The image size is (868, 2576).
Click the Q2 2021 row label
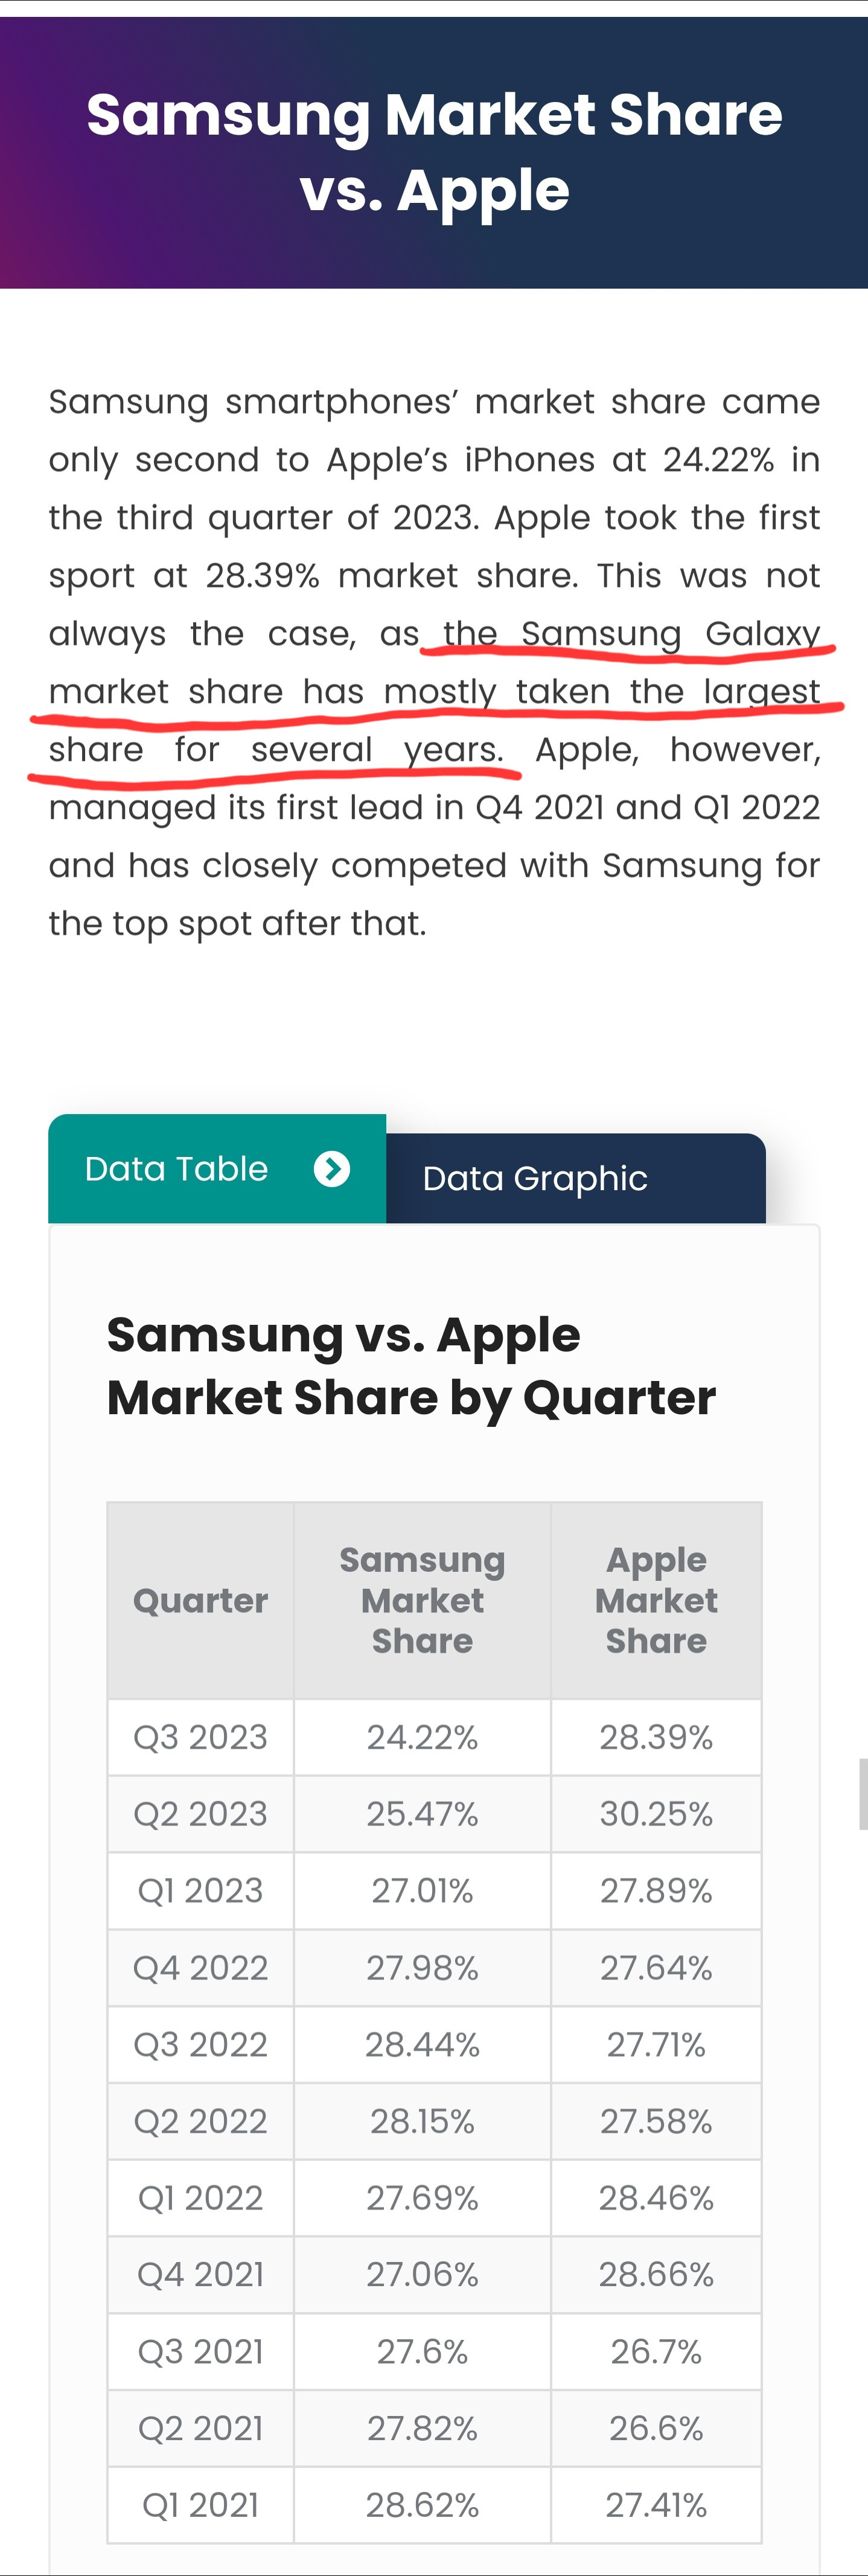click(x=200, y=2428)
